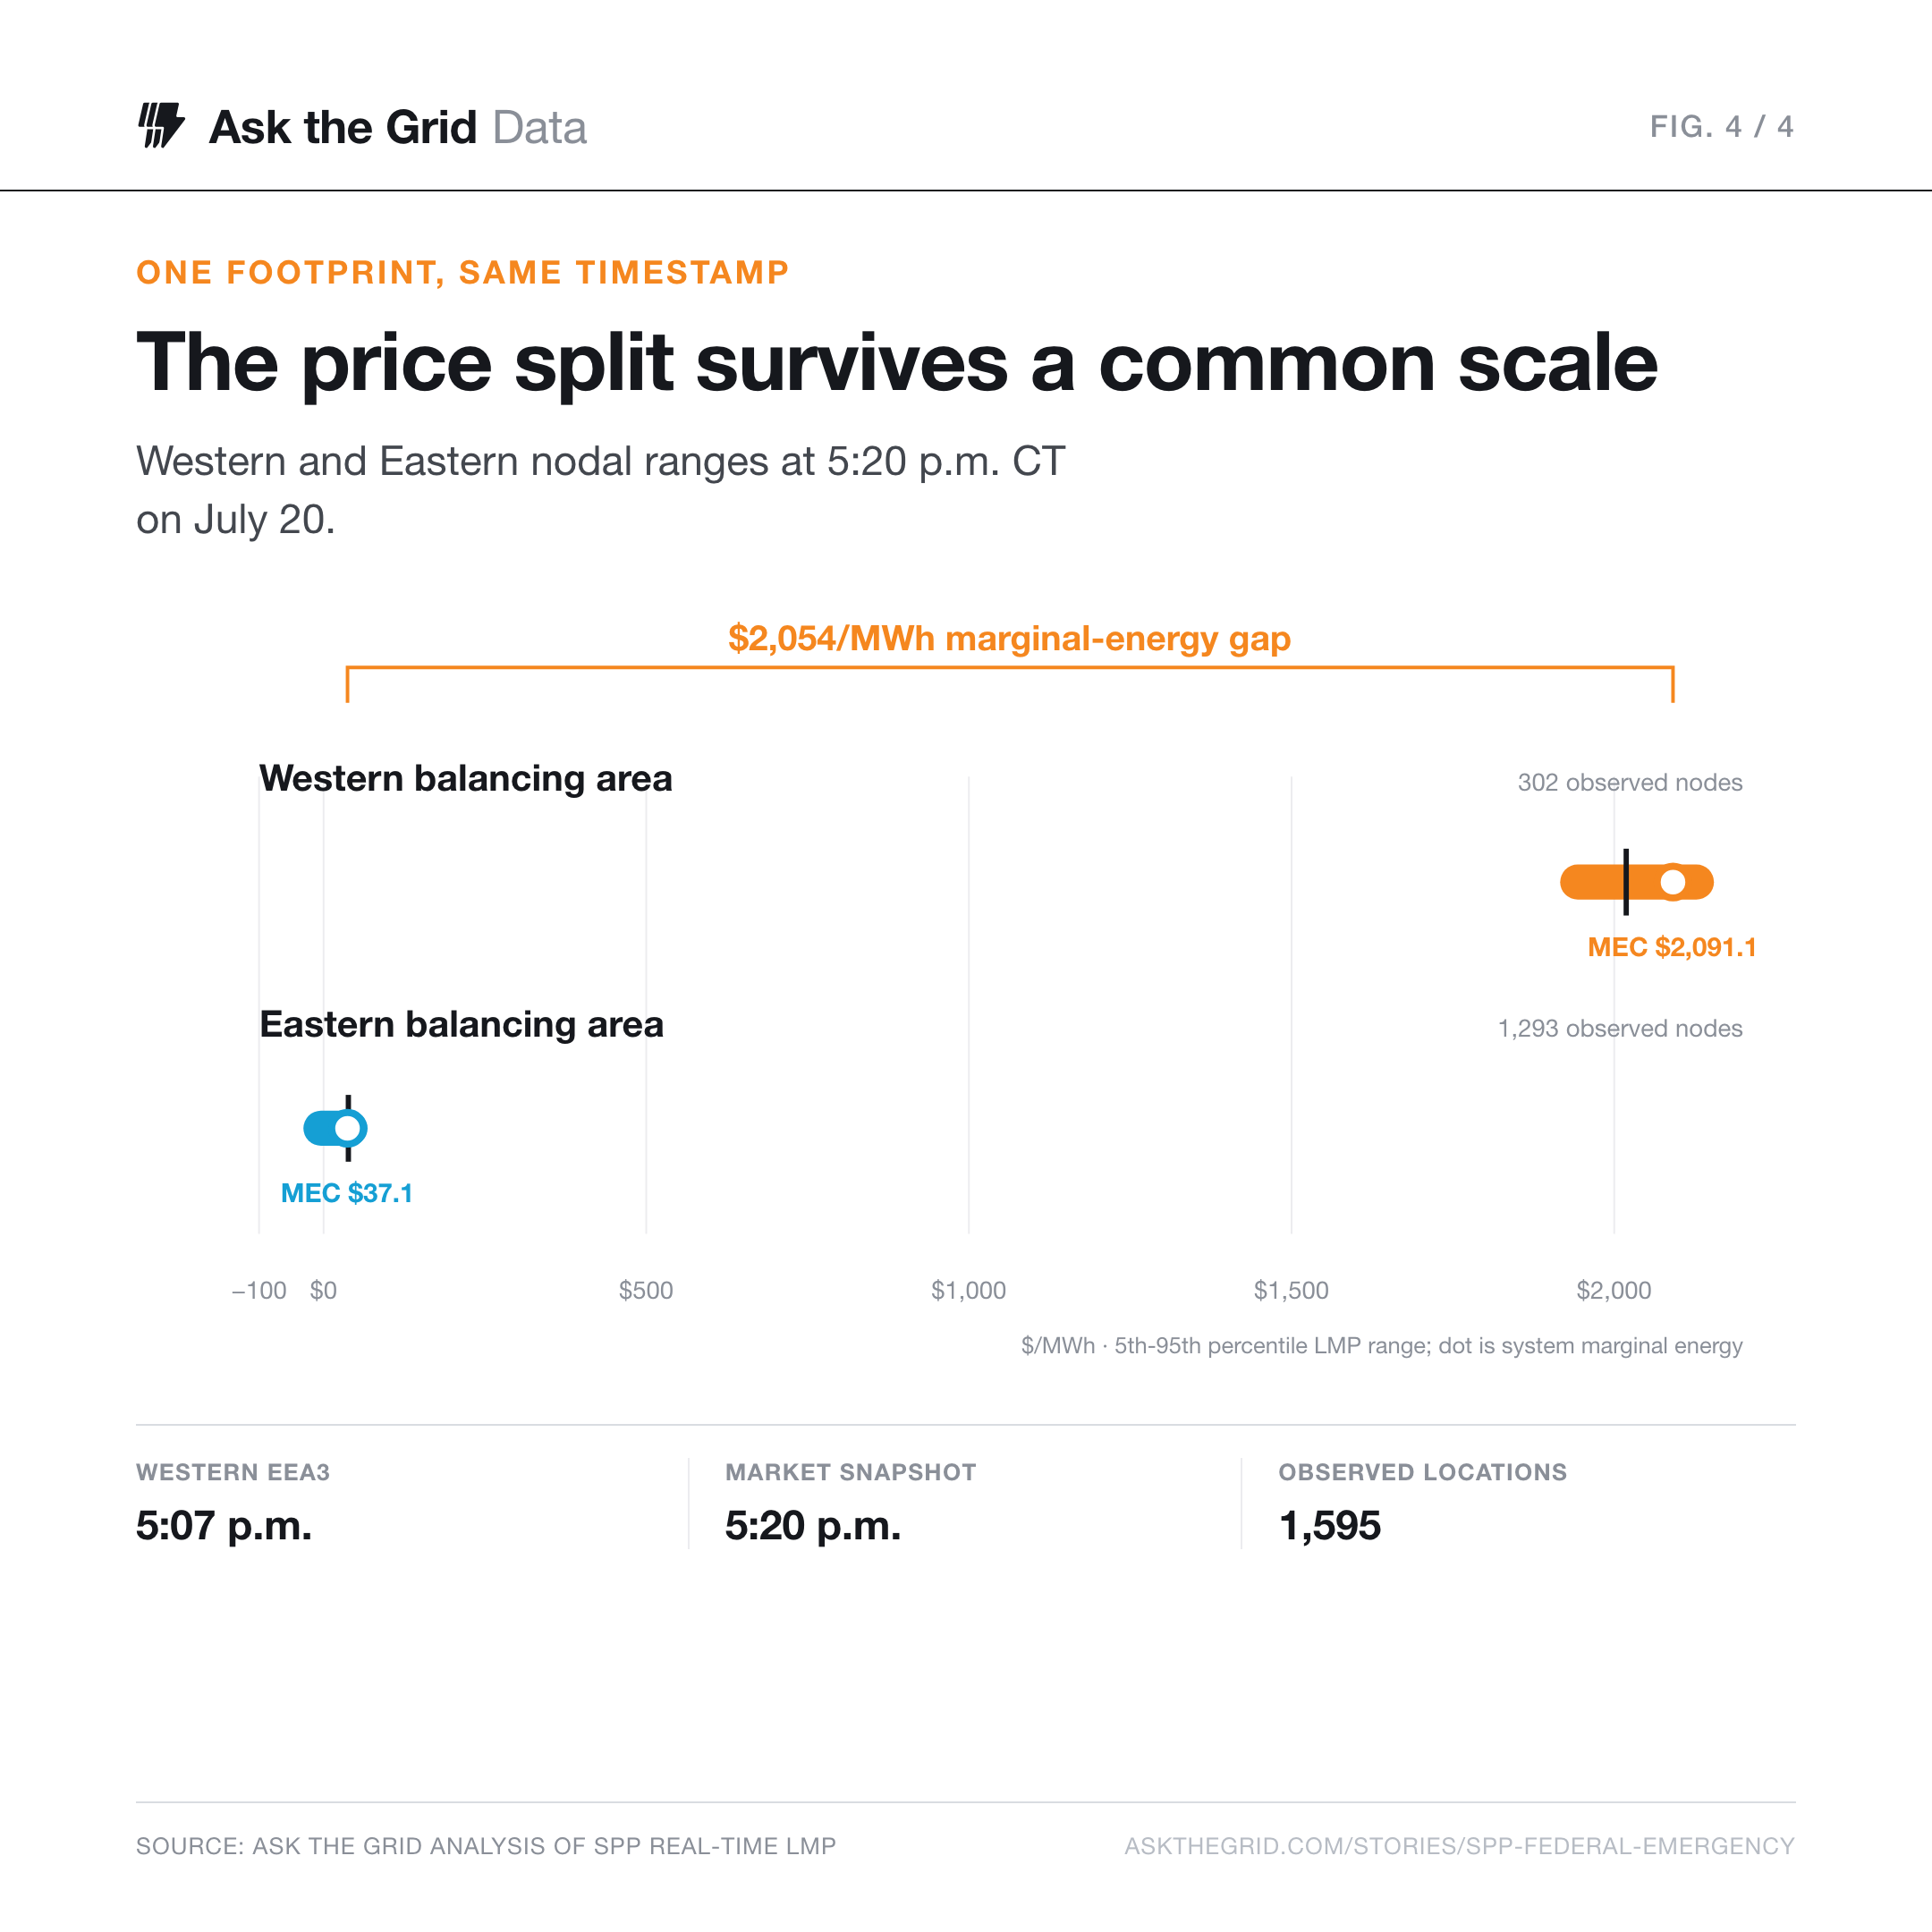Viewport: 1932px width, 1932px height.
Task: Click the MEC $2,091.1 label
Action: coord(1672,947)
